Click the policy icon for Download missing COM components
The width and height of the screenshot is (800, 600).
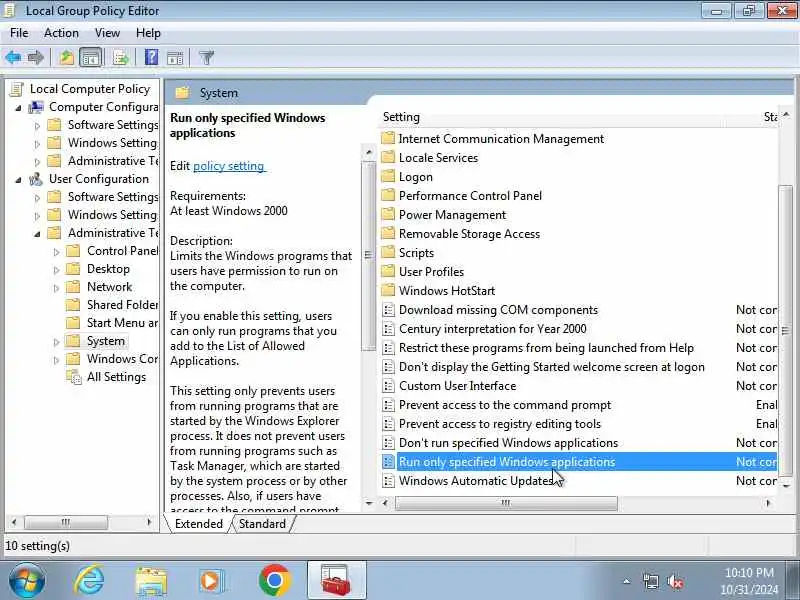pyautogui.click(x=388, y=310)
